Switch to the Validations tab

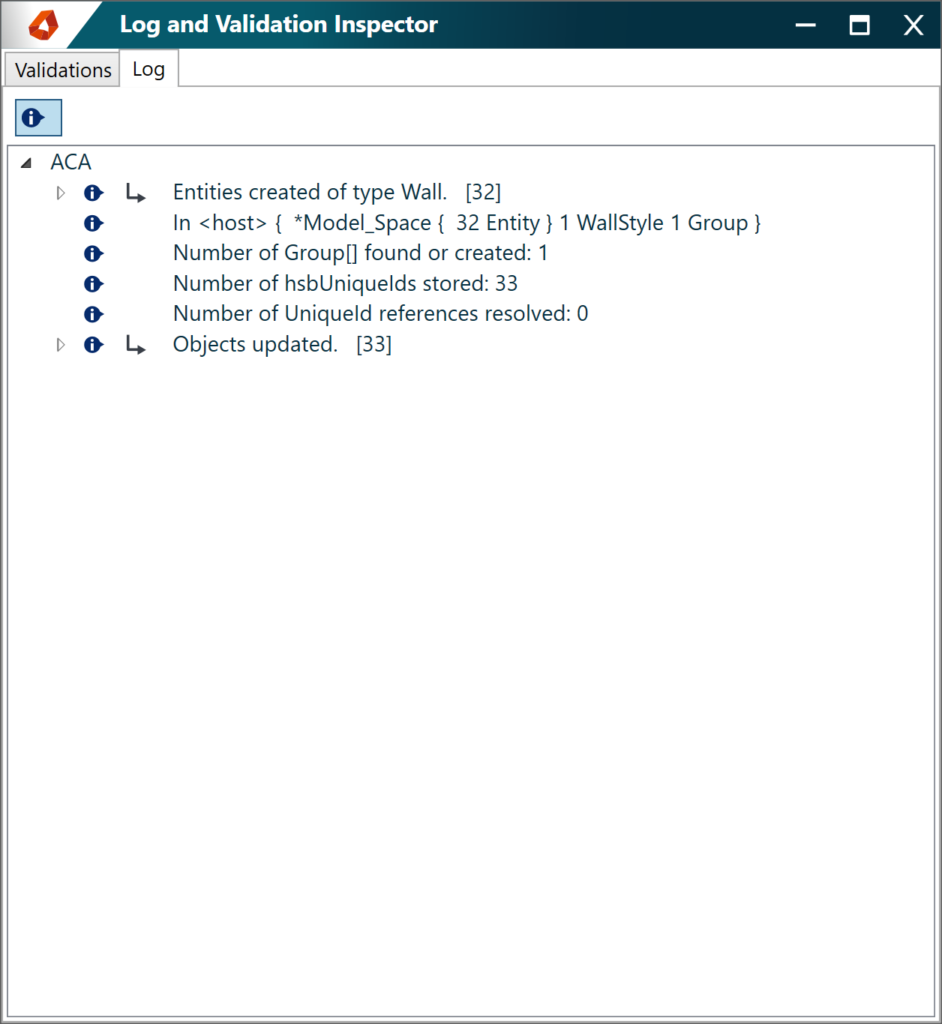63,70
